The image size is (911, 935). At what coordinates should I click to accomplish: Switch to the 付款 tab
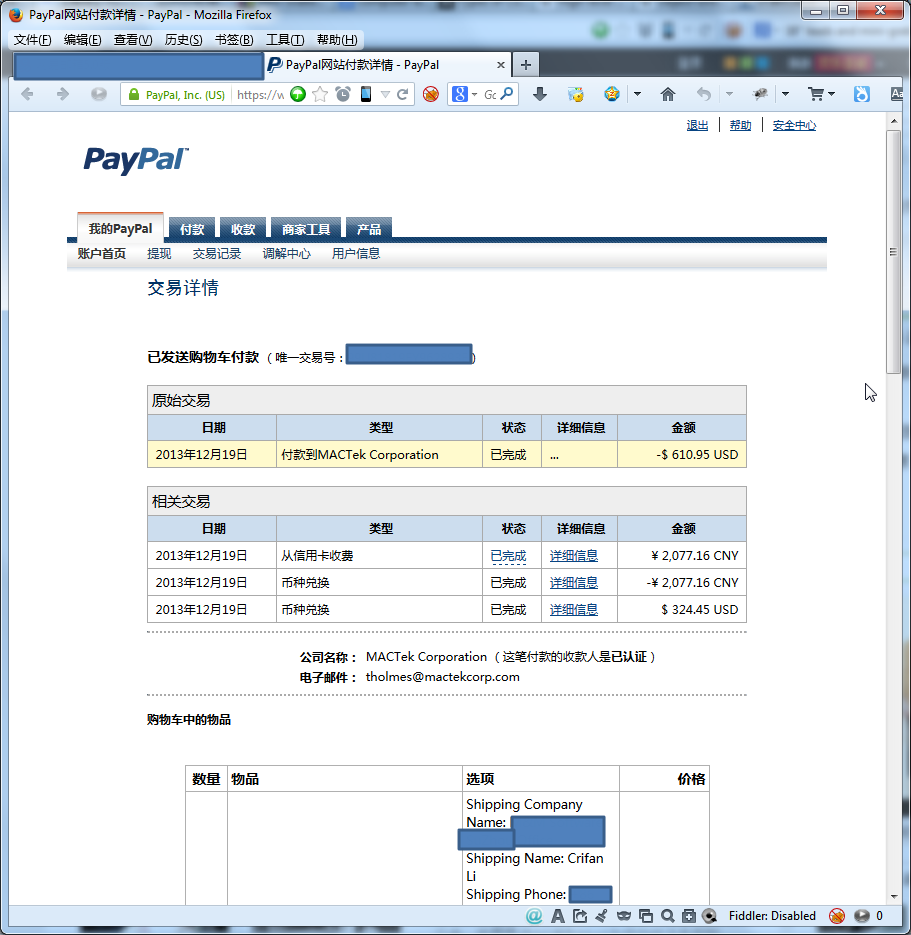(x=192, y=230)
